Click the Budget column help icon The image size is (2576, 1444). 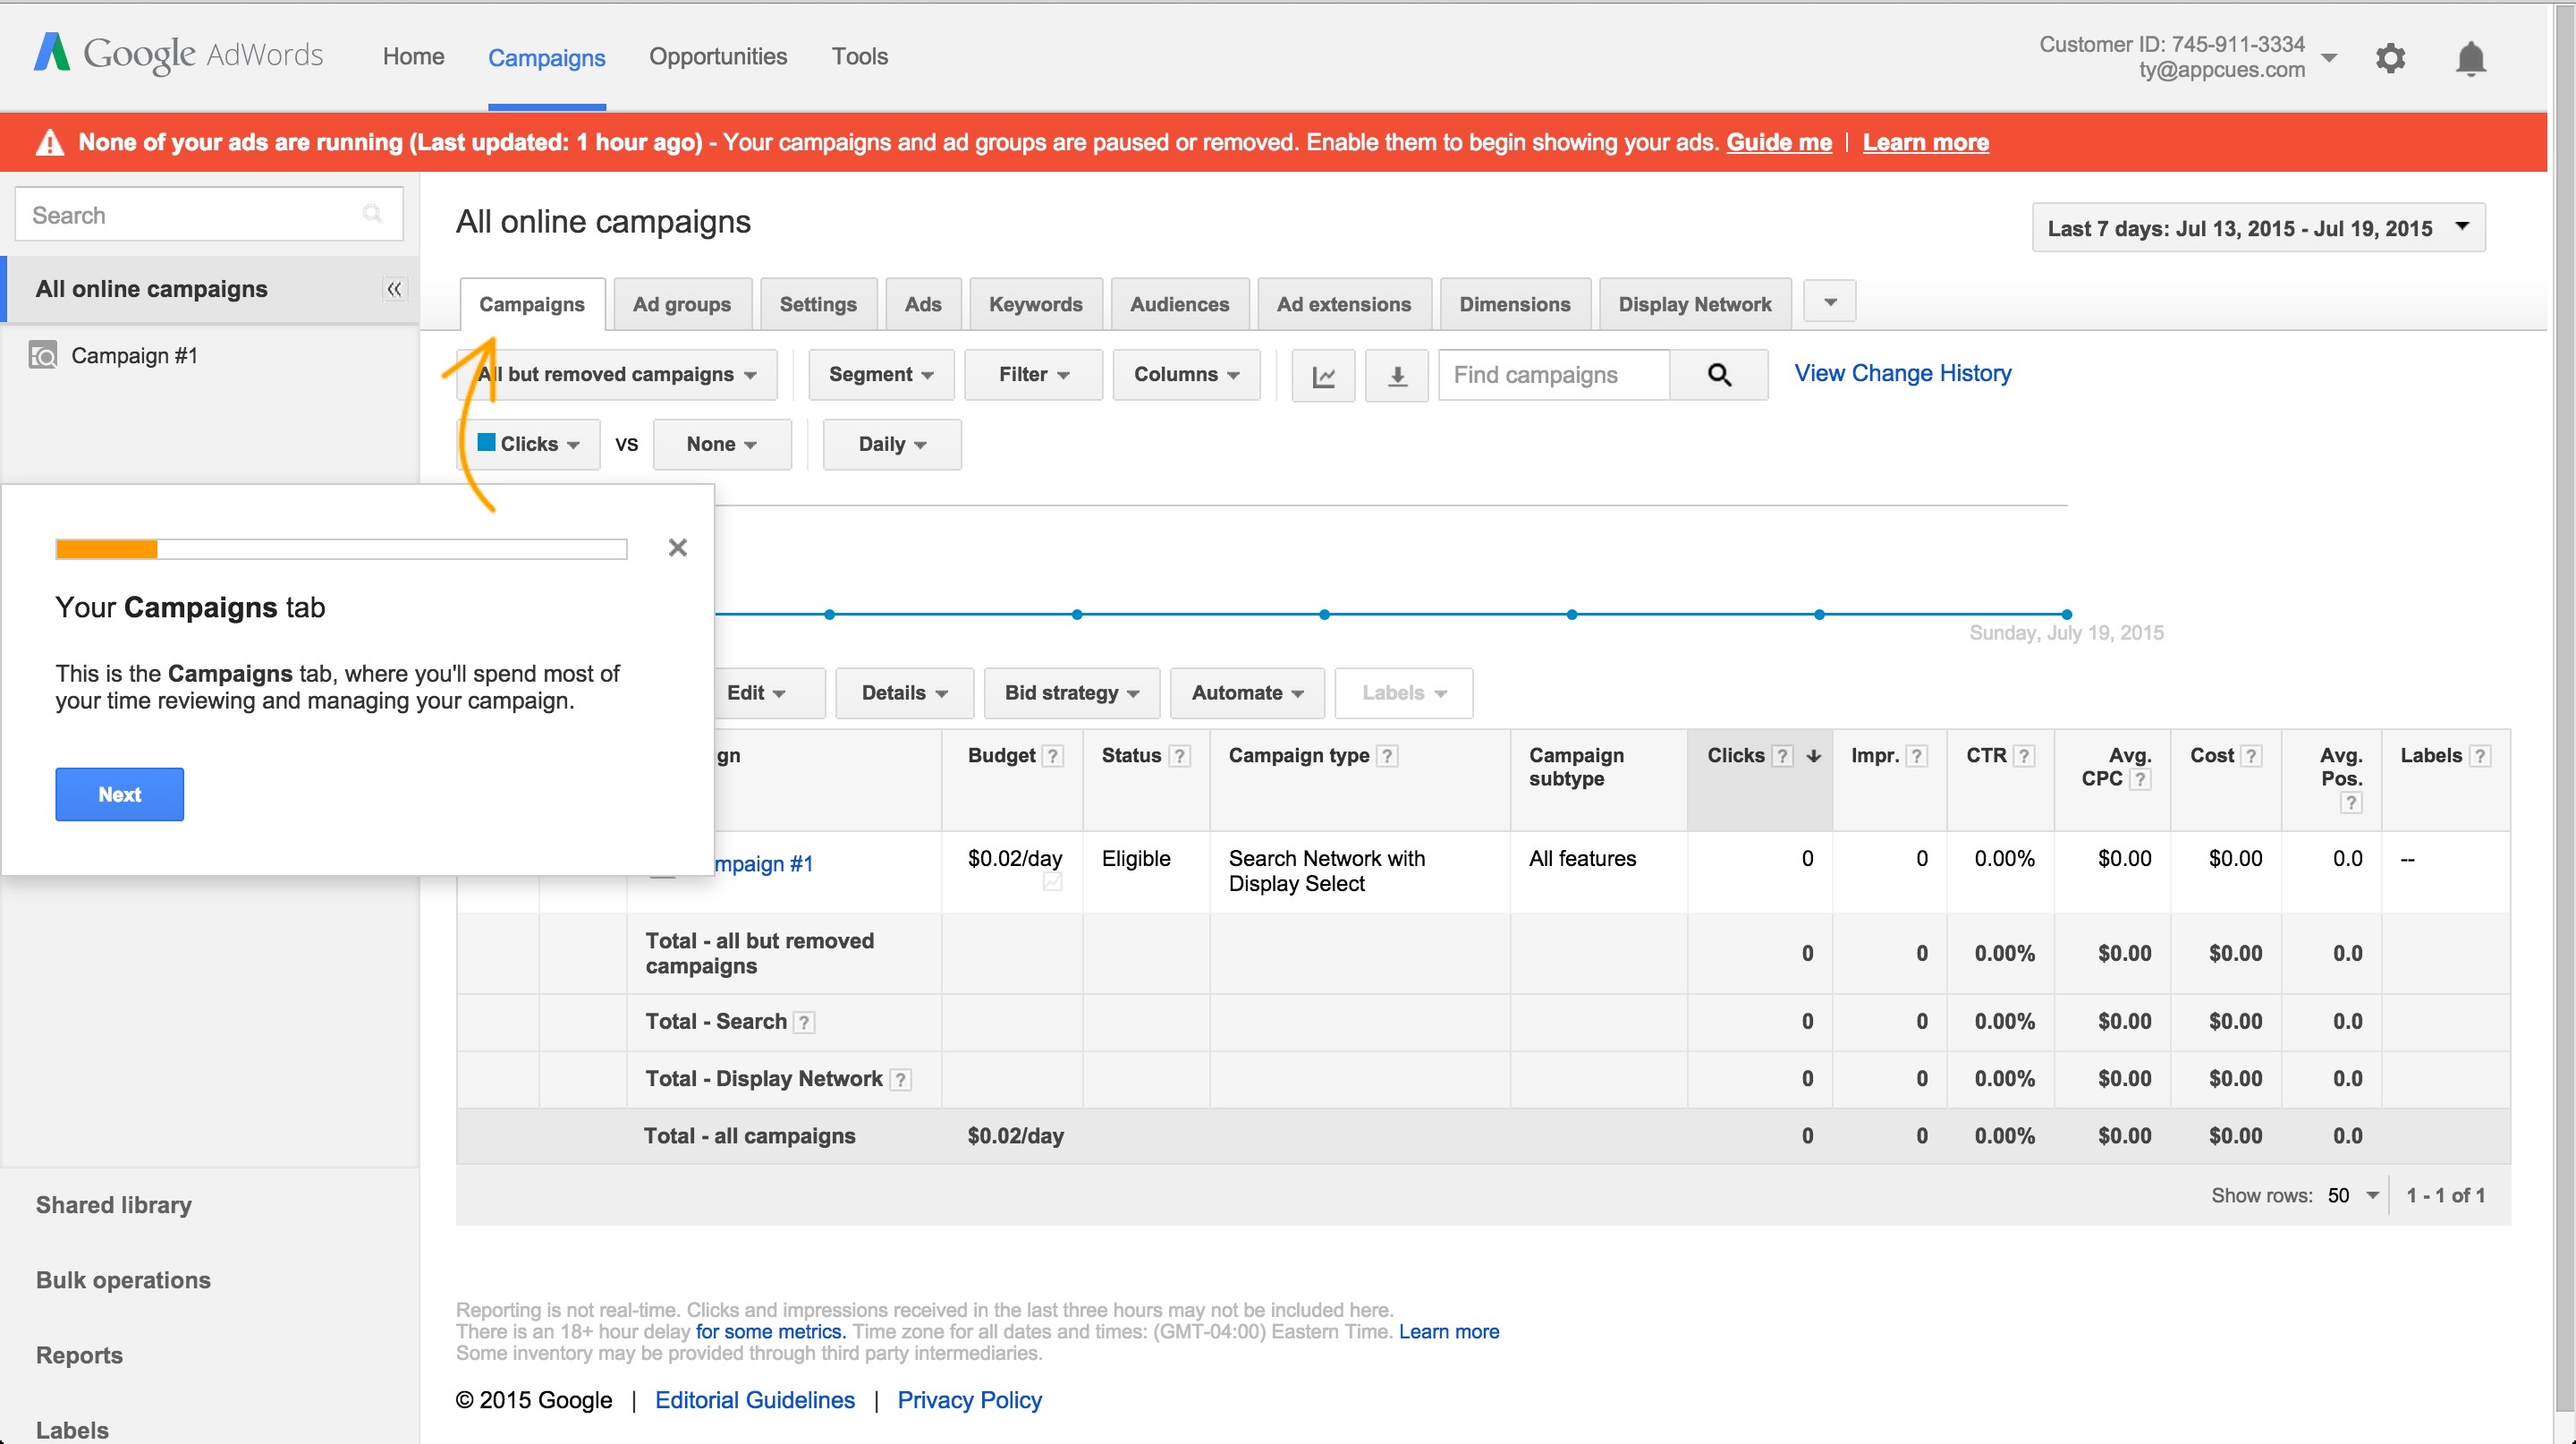point(1052,756)
